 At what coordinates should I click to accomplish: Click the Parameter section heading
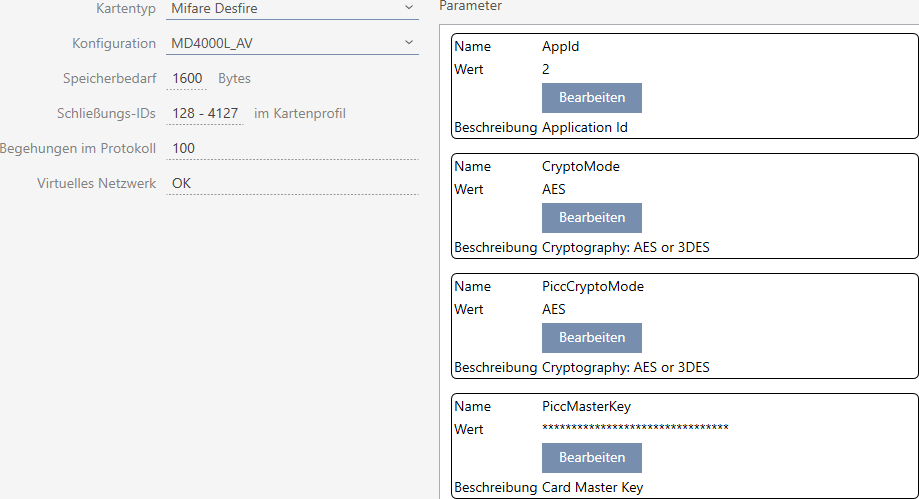[470, 6]
